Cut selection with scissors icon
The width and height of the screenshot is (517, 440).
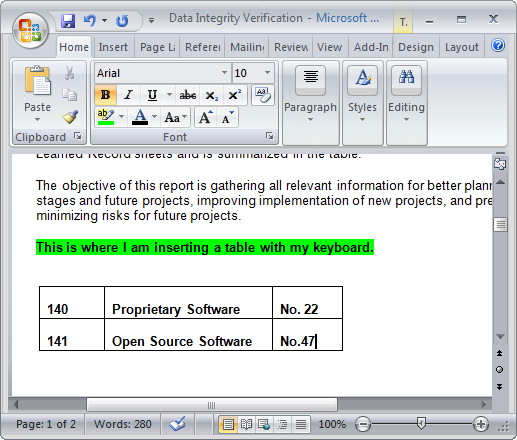(x=69, y=73)
